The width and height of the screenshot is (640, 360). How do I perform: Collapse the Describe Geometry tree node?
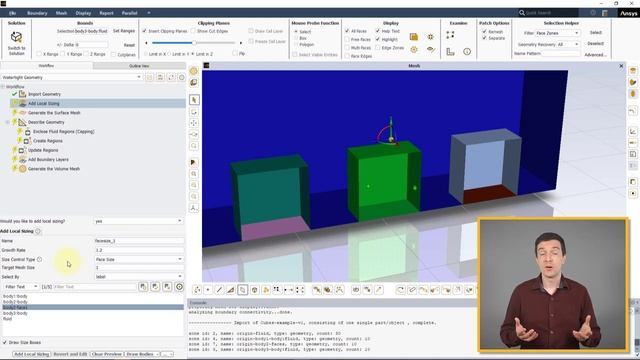8,122
